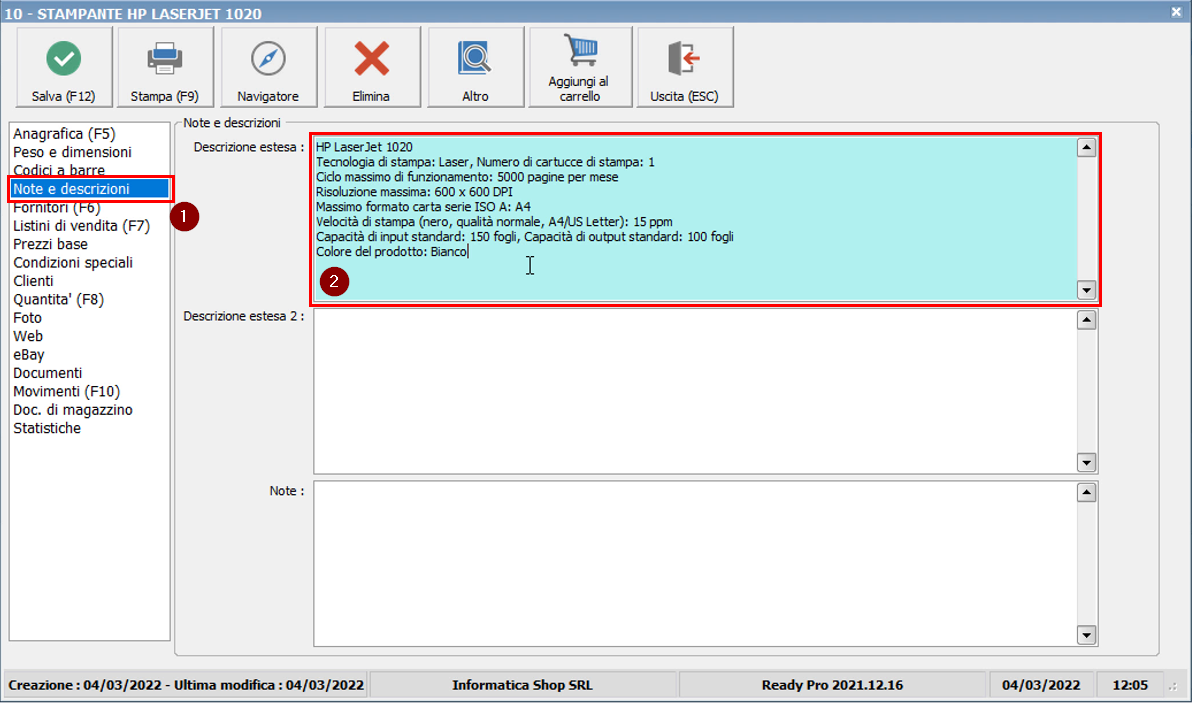Open the Altro magnifier icon

click(x=474, y=59)
